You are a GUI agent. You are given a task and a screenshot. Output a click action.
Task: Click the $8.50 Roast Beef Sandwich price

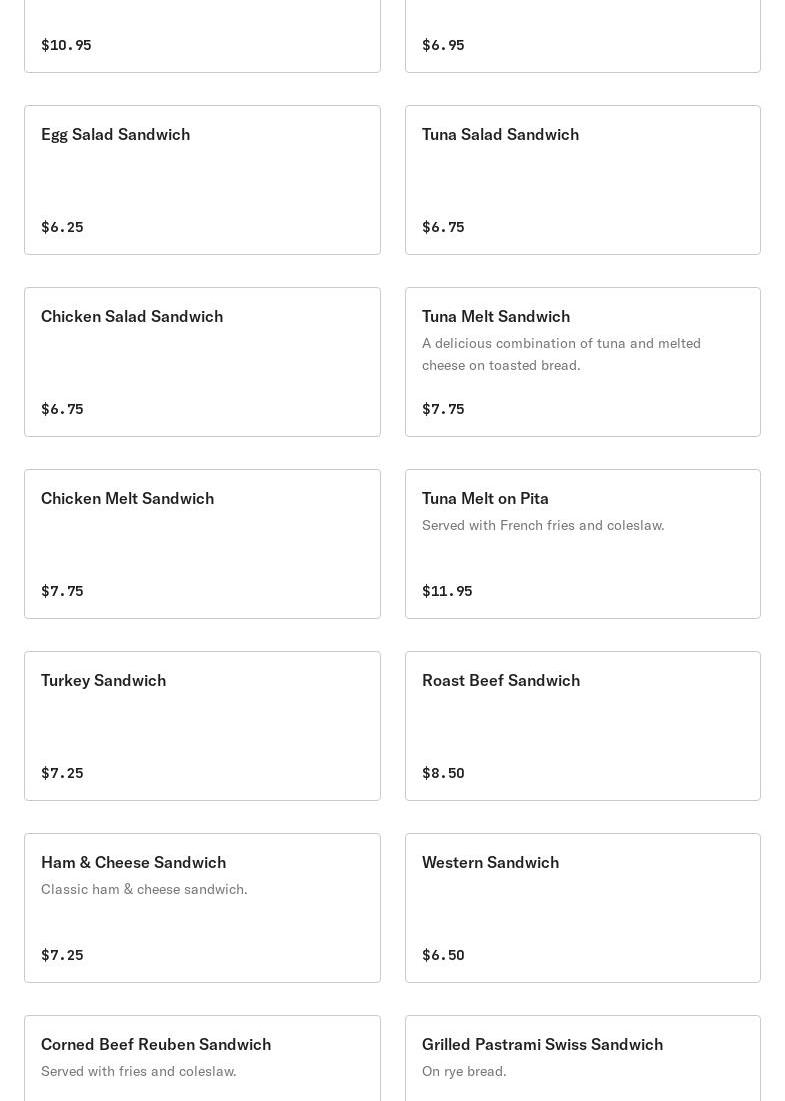(x=443, y=773)
